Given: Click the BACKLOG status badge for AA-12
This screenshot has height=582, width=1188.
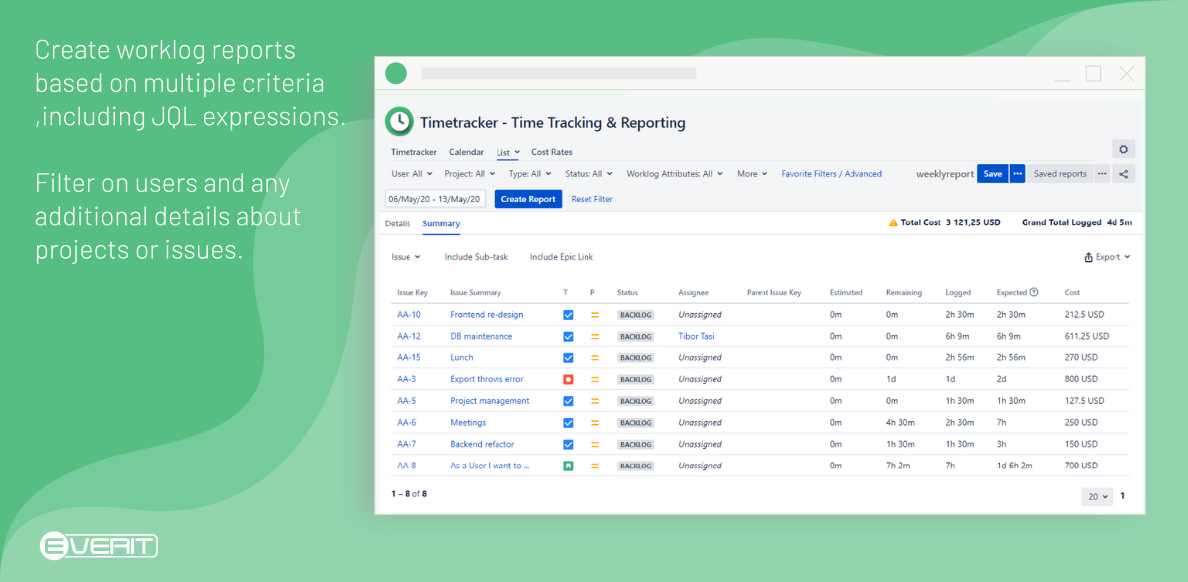Looking at the screenshot, I should coord(636,336).
